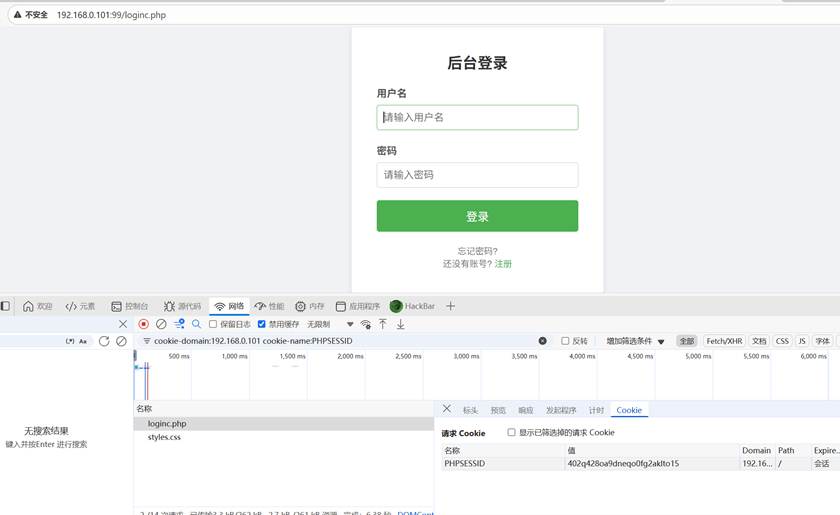
Task: Click the cookie-domain filter text field
Action: (343, 341)
